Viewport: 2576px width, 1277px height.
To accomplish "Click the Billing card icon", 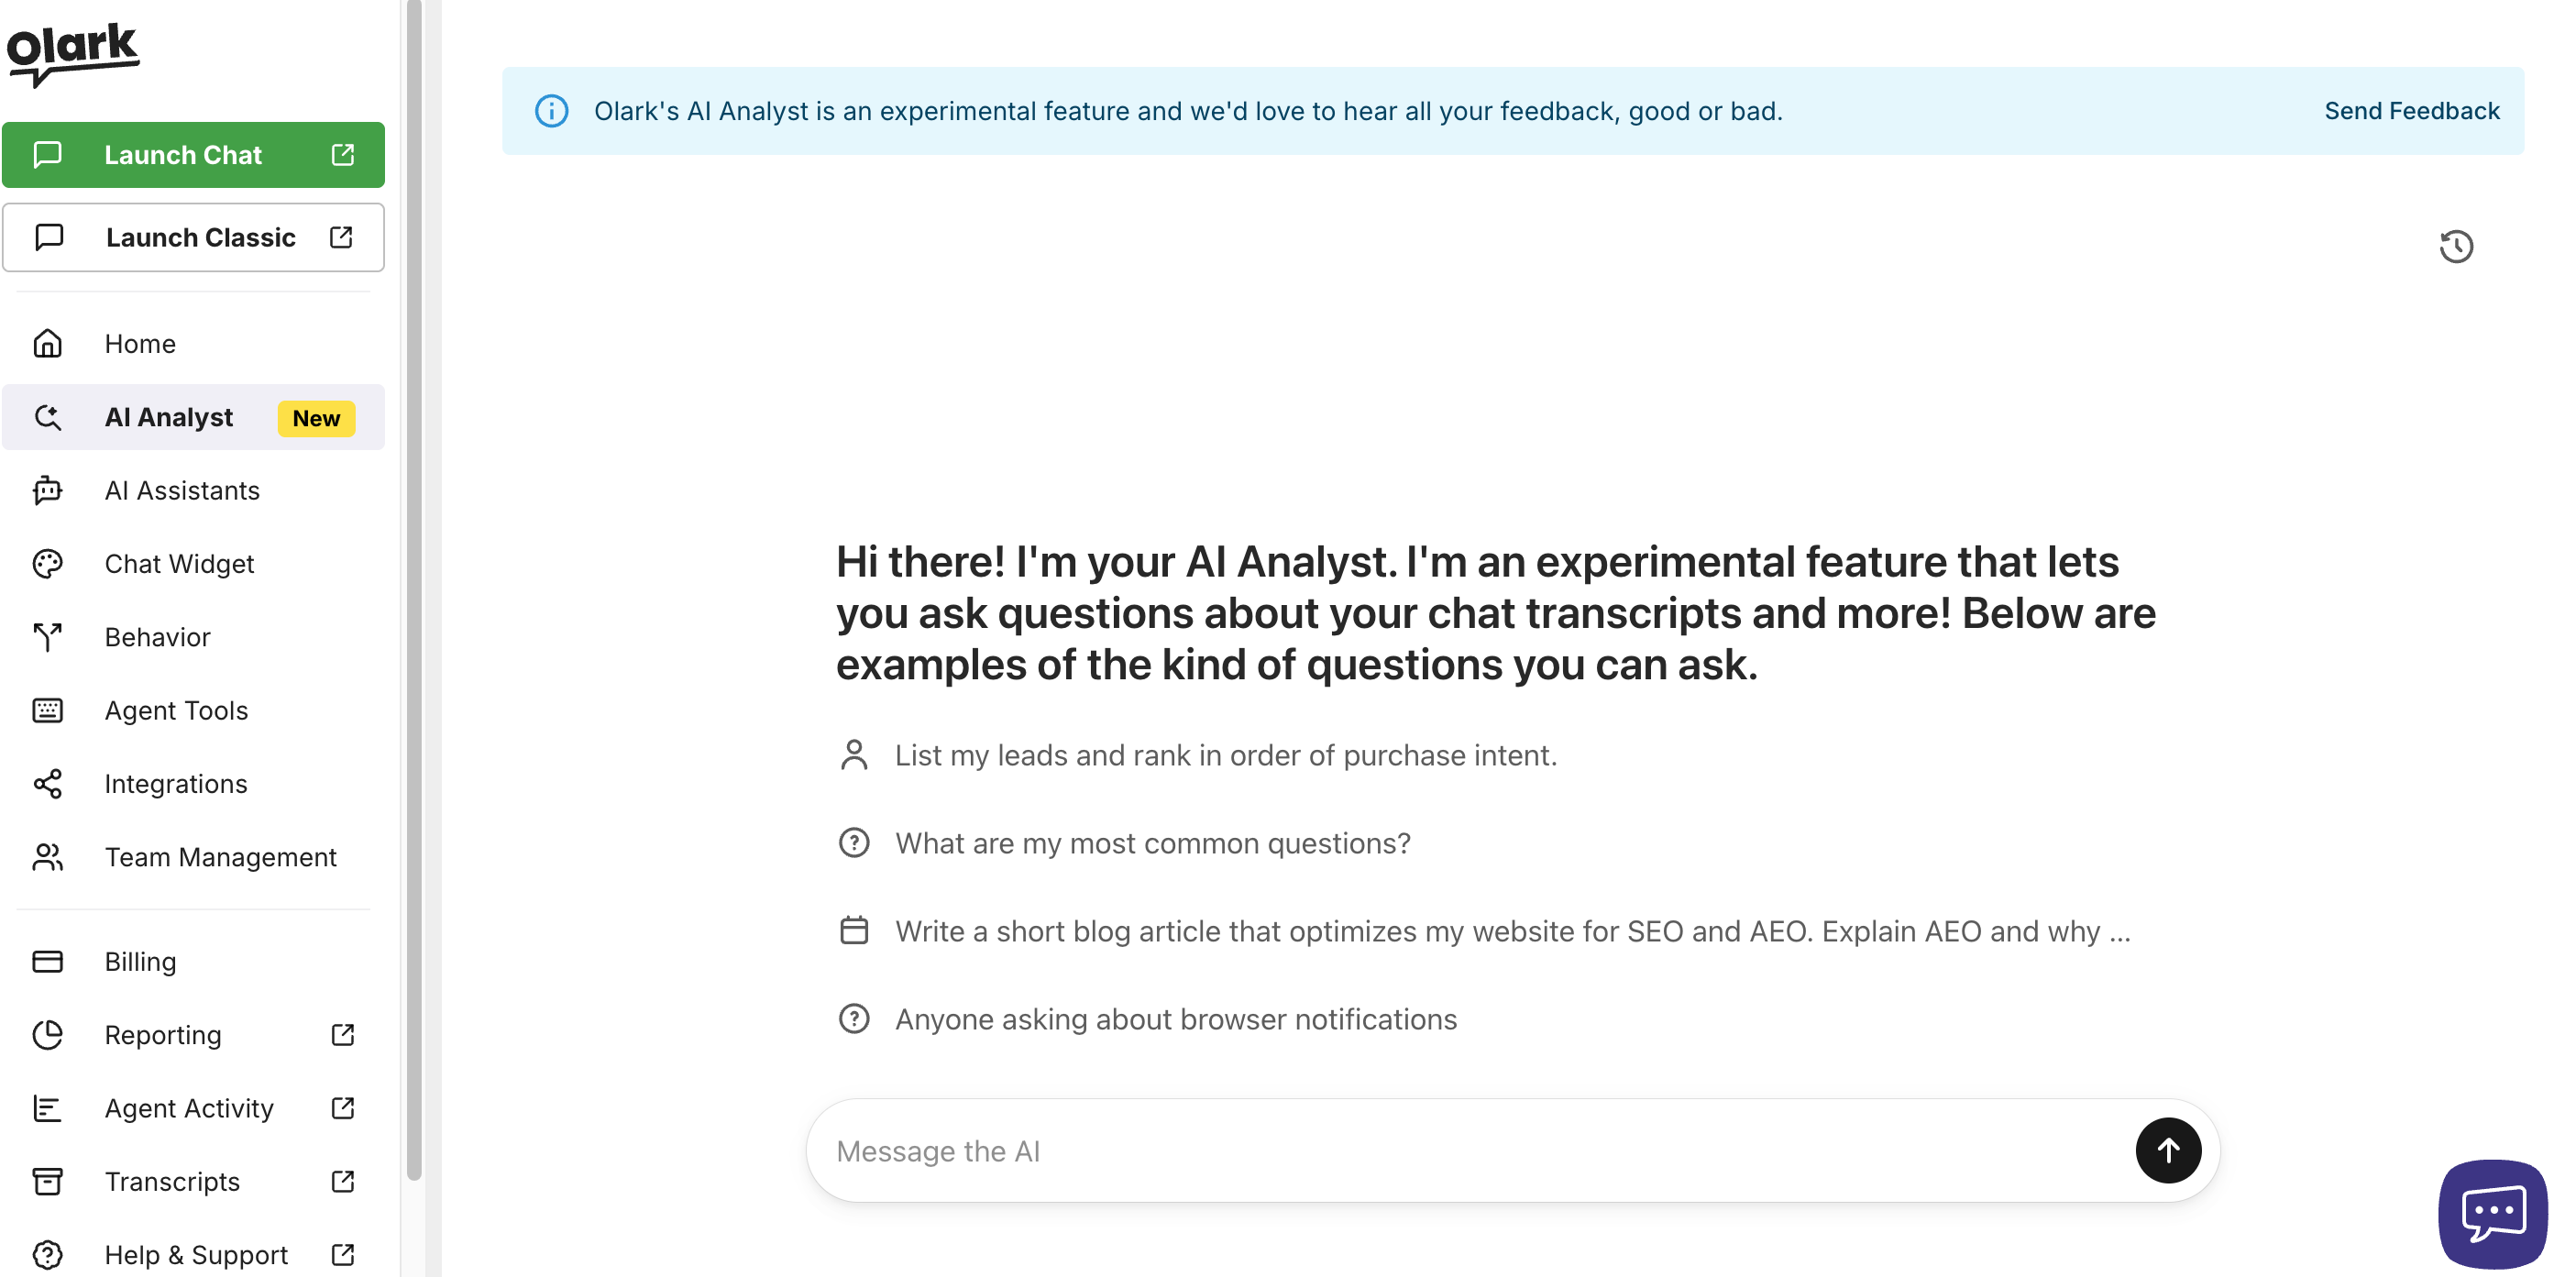I will (x=47, y=961).
